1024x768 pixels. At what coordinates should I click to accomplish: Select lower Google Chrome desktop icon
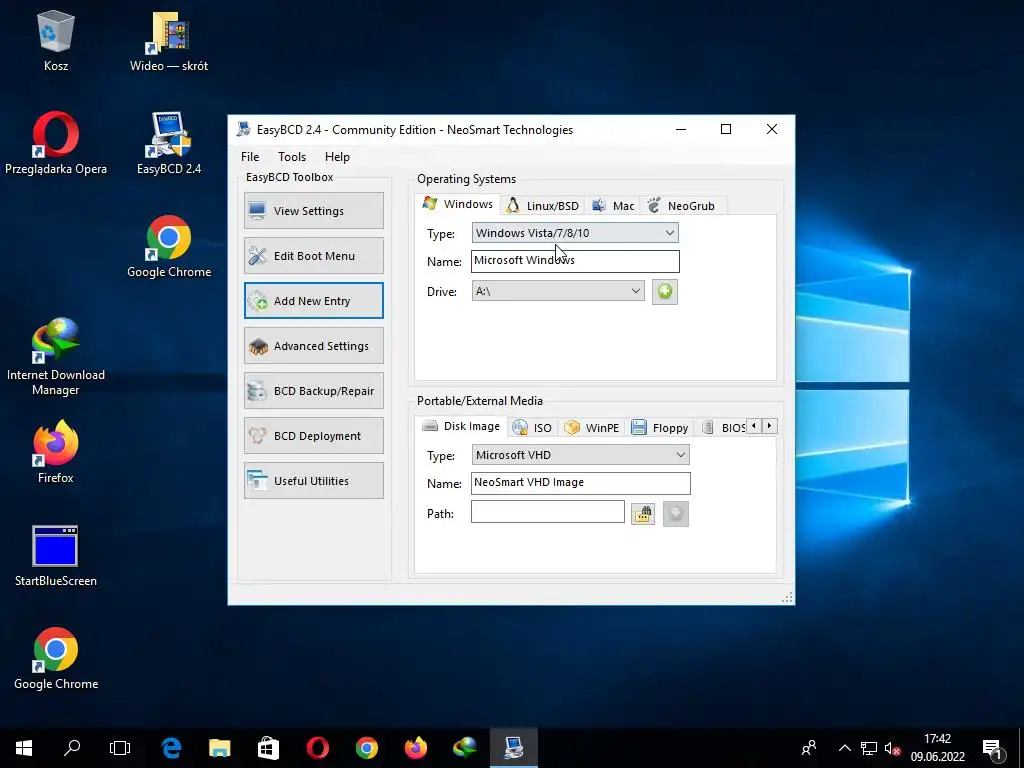coord(56,658)
